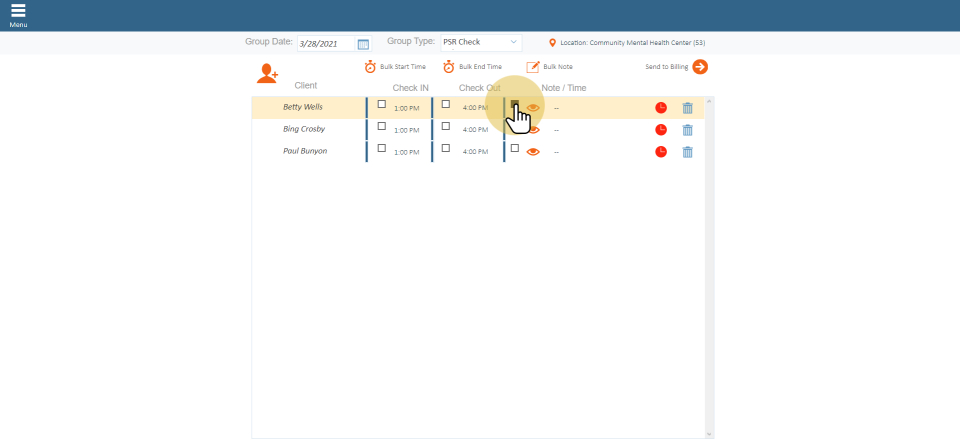Open the hamburger Menu
Image resolution: width=960 pixels, height=442 pixels.
18,14
